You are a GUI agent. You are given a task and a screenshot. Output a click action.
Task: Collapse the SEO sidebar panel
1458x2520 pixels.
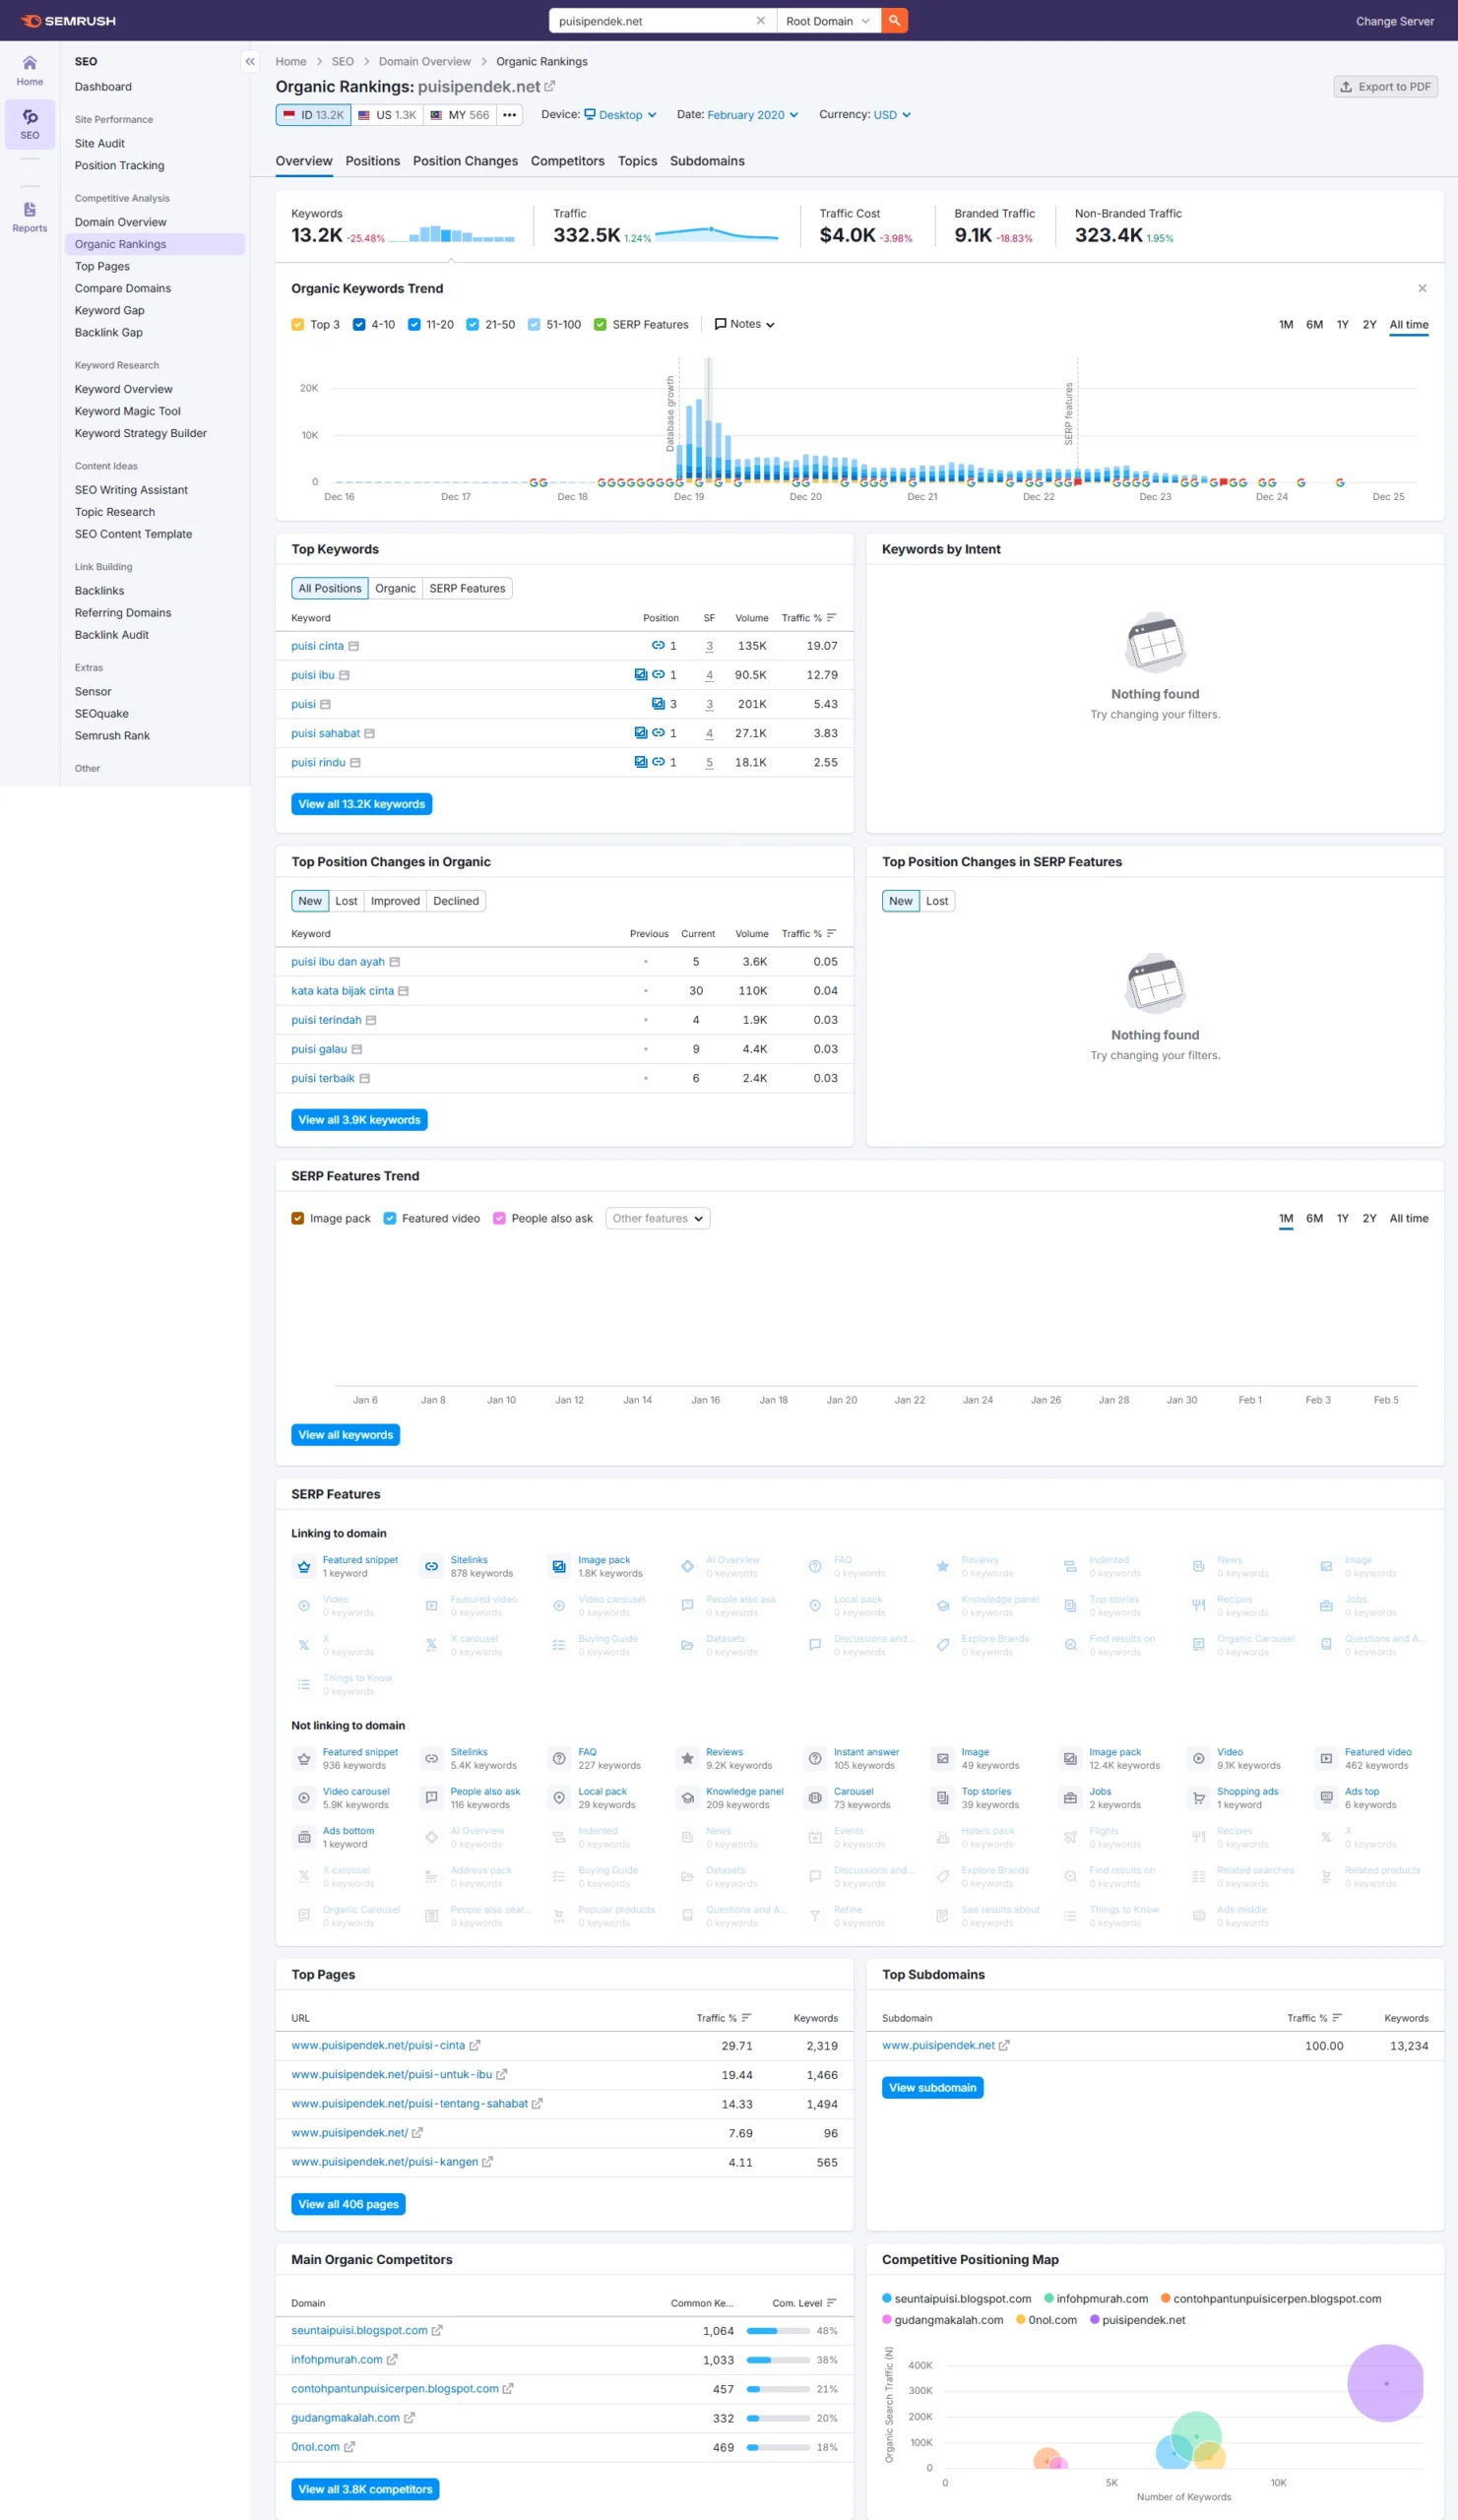click(x=250, y=62)
